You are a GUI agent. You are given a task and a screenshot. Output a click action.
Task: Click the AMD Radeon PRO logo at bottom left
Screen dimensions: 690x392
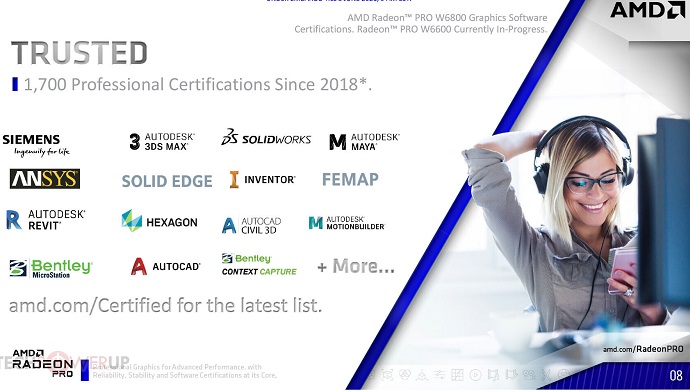coord(43,363)
